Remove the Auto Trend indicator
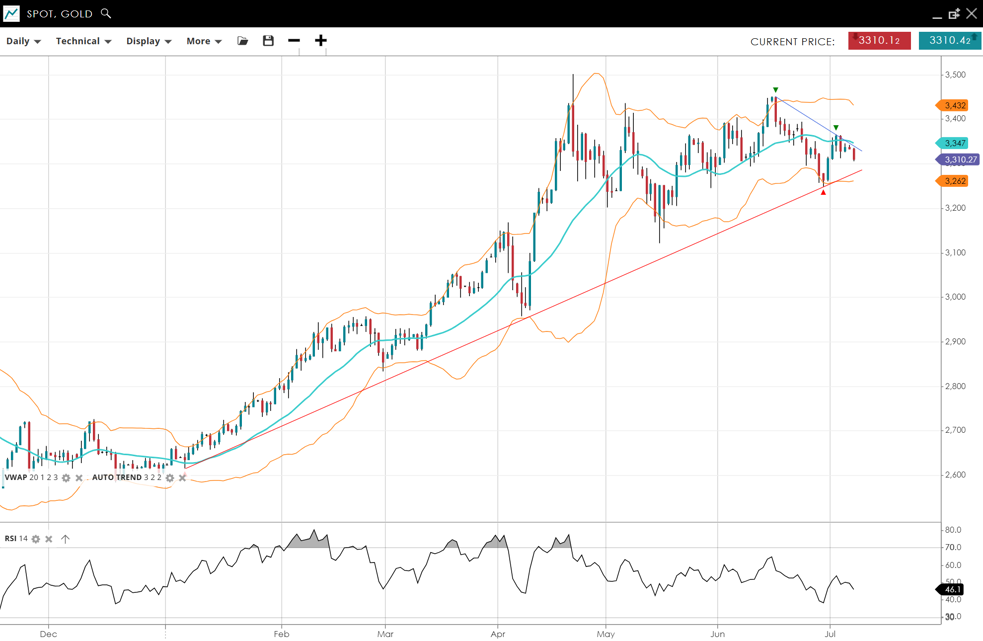Screen dimensions: 983x641 [182, 478]
